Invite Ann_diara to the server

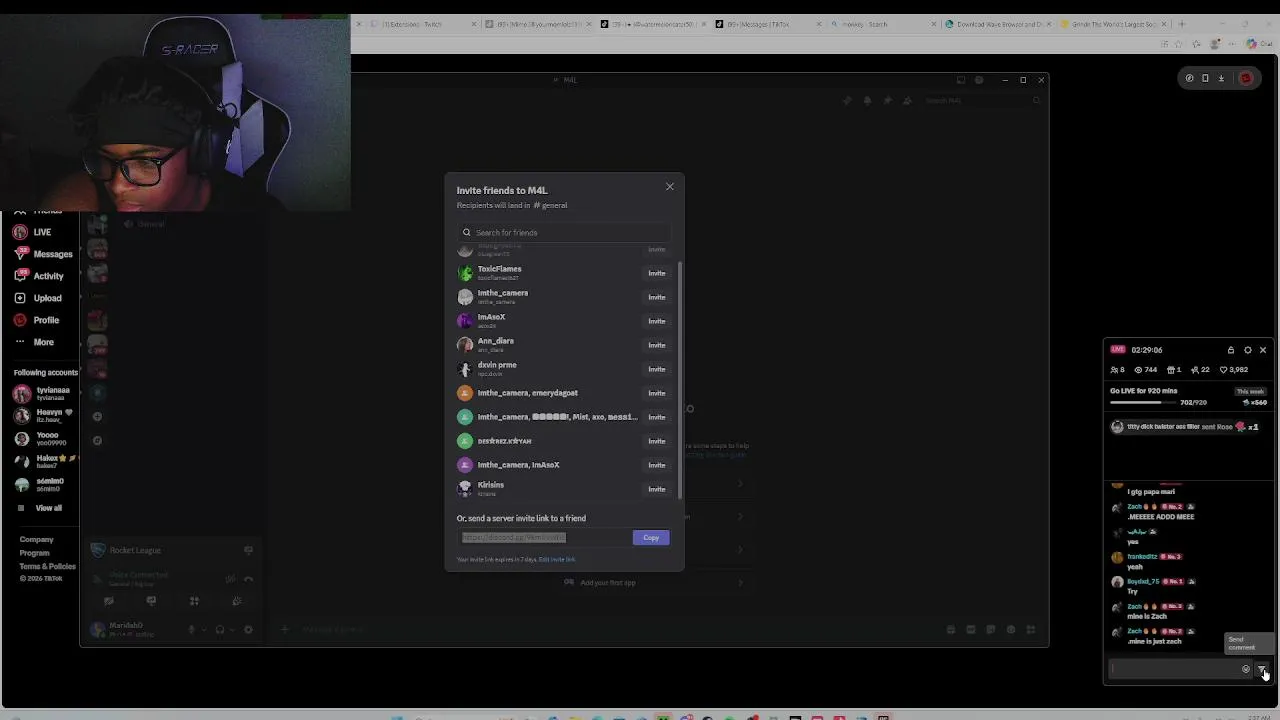click(656, 345)
